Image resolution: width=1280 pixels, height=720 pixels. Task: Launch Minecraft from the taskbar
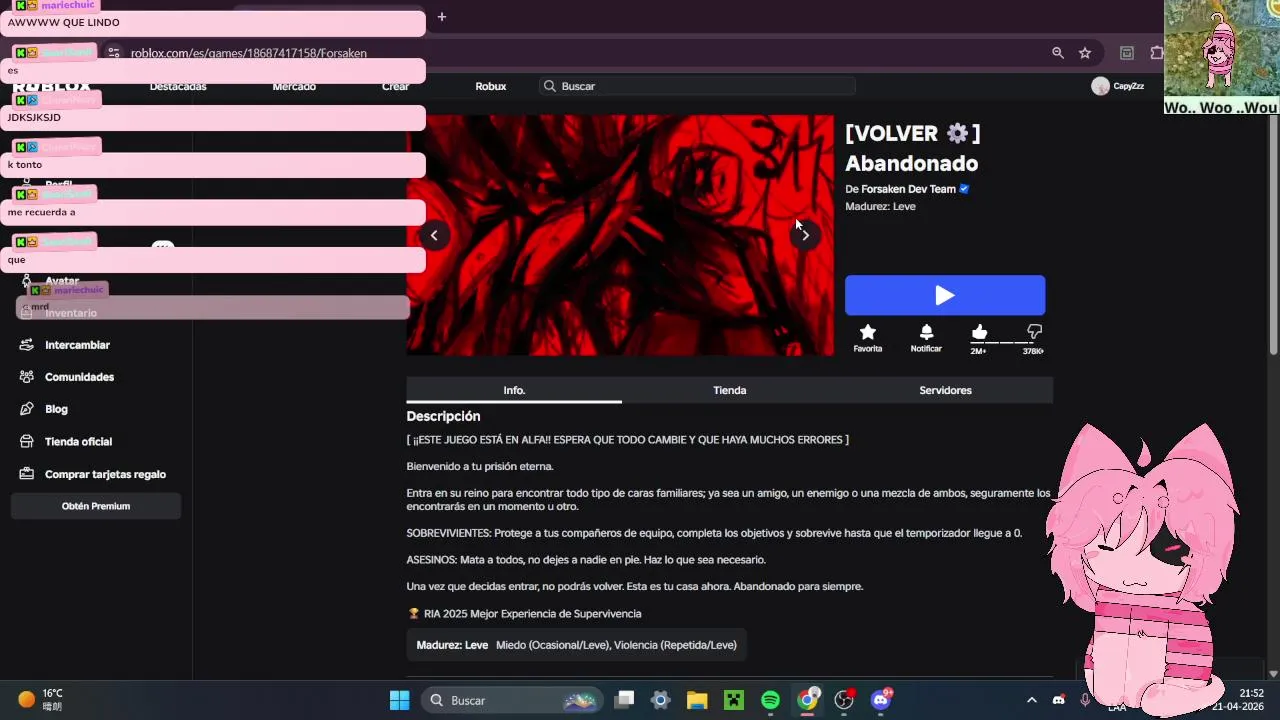pos(734,700)
